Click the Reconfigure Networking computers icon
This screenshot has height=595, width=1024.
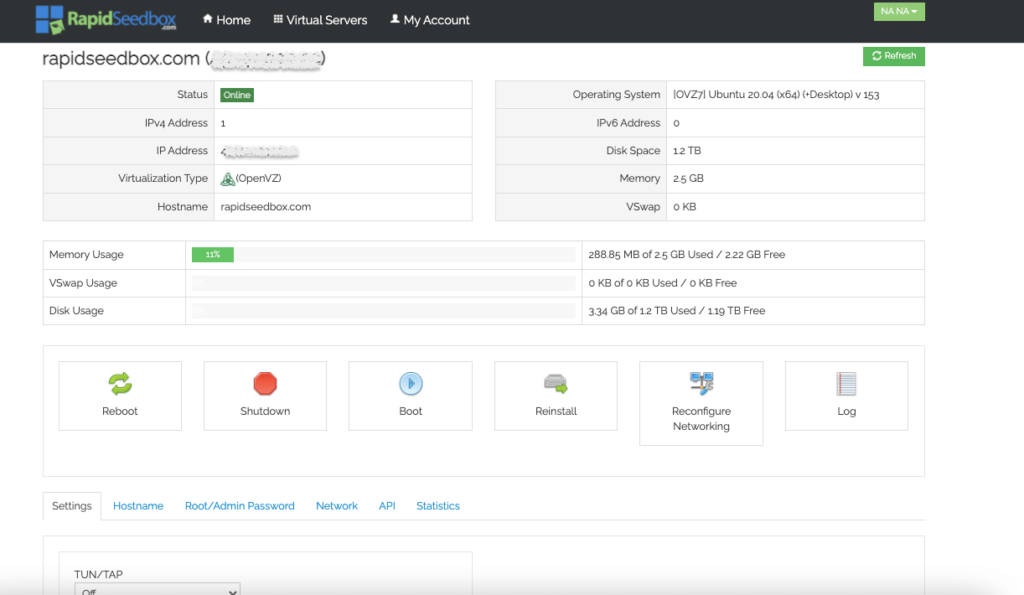click(701, 384)
